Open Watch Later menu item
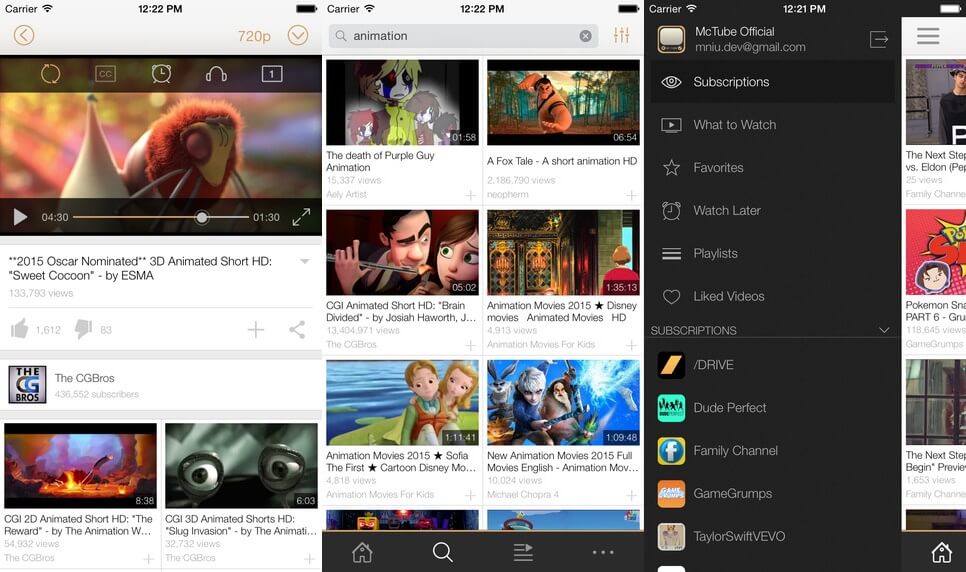The height and width of the screenshot is (572, 966). click(x=773, y=211)
